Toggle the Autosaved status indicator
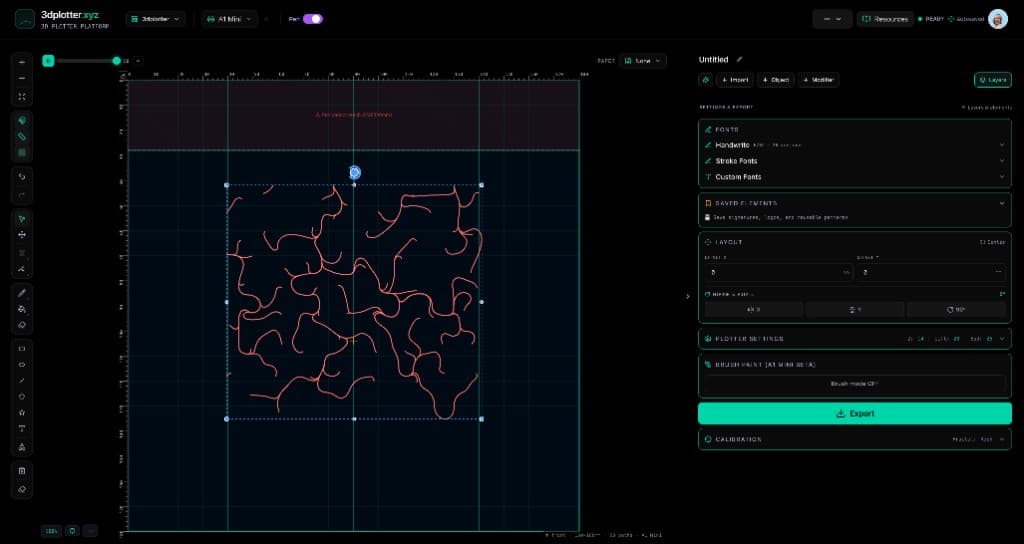This screenshot has width=1024, height=544. coord(966,19)
